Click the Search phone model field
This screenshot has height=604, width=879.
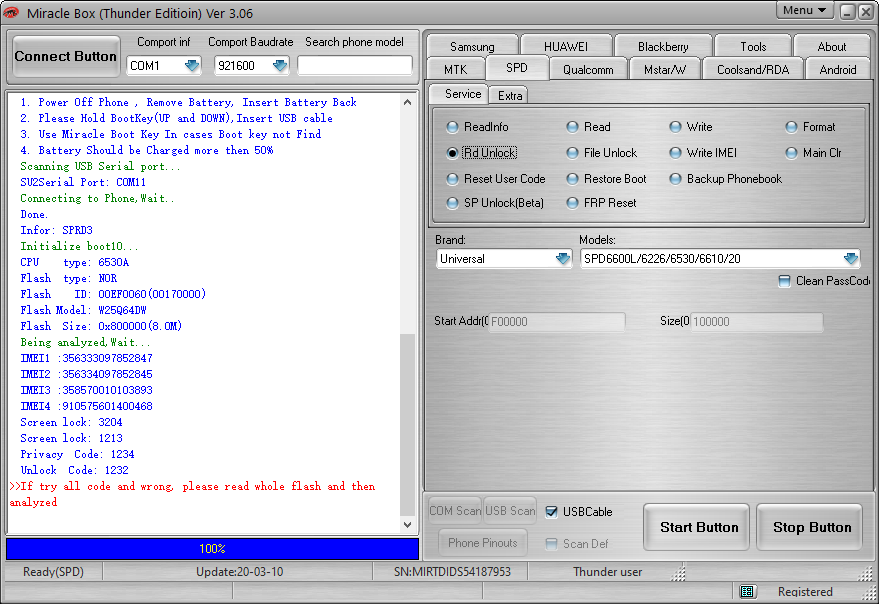[x=355, y=65]
